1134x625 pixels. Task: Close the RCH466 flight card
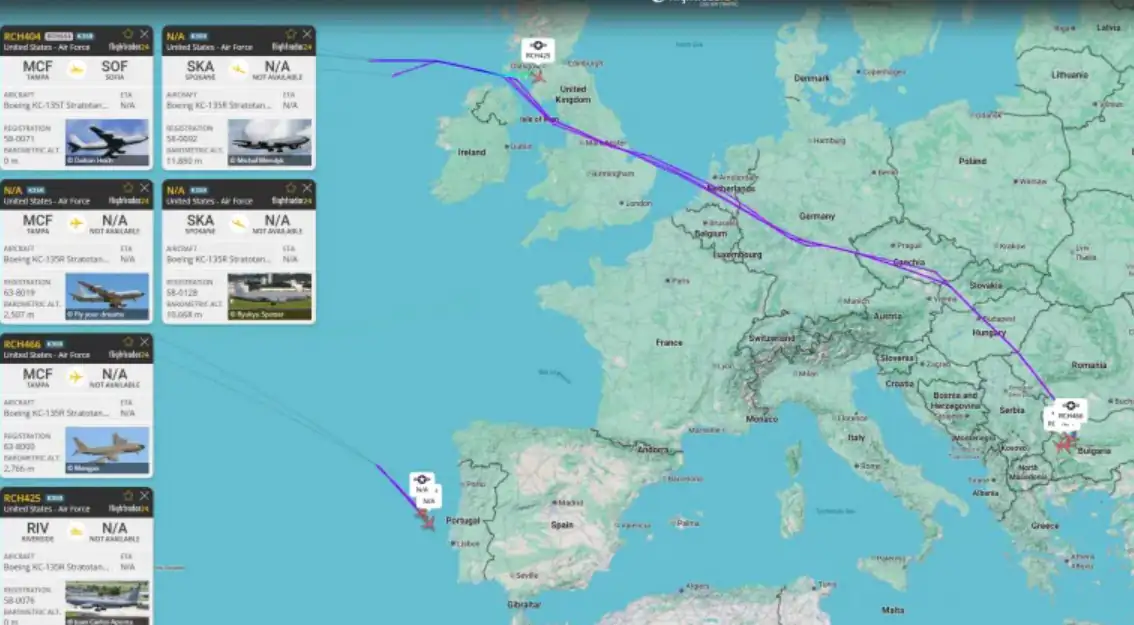pos(145,342)
